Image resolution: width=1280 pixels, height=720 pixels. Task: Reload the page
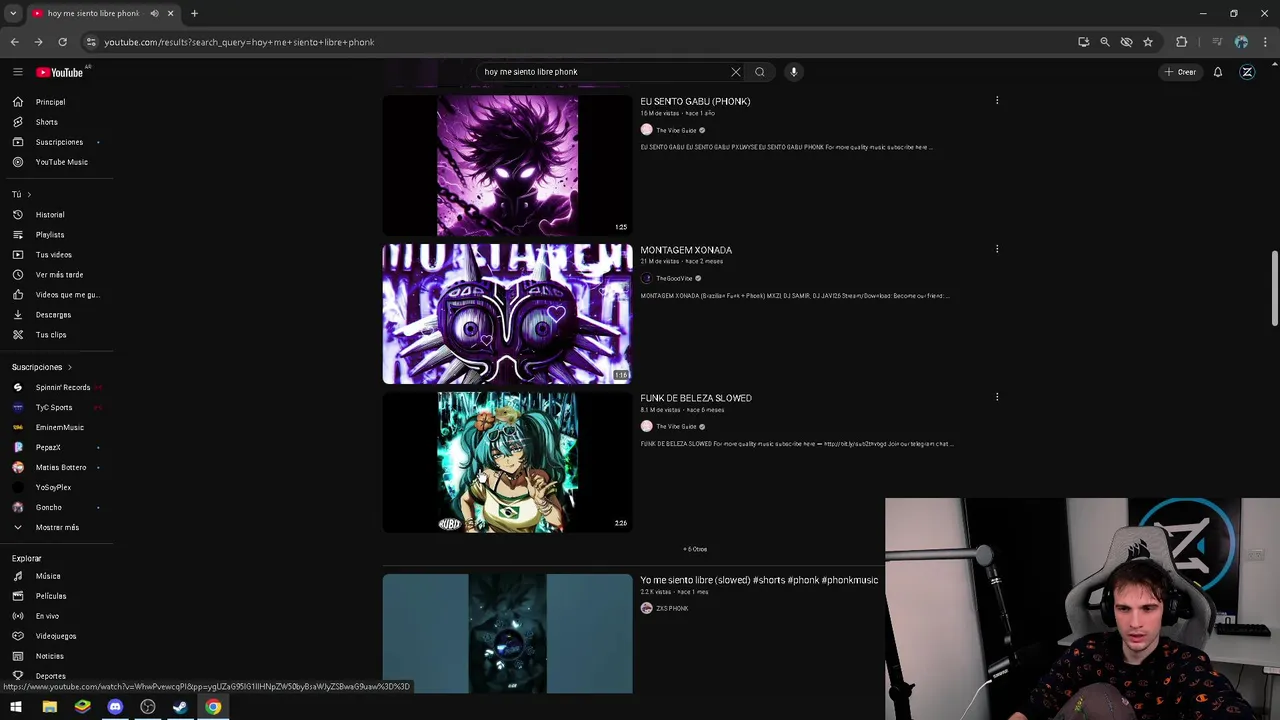point(62,42)
